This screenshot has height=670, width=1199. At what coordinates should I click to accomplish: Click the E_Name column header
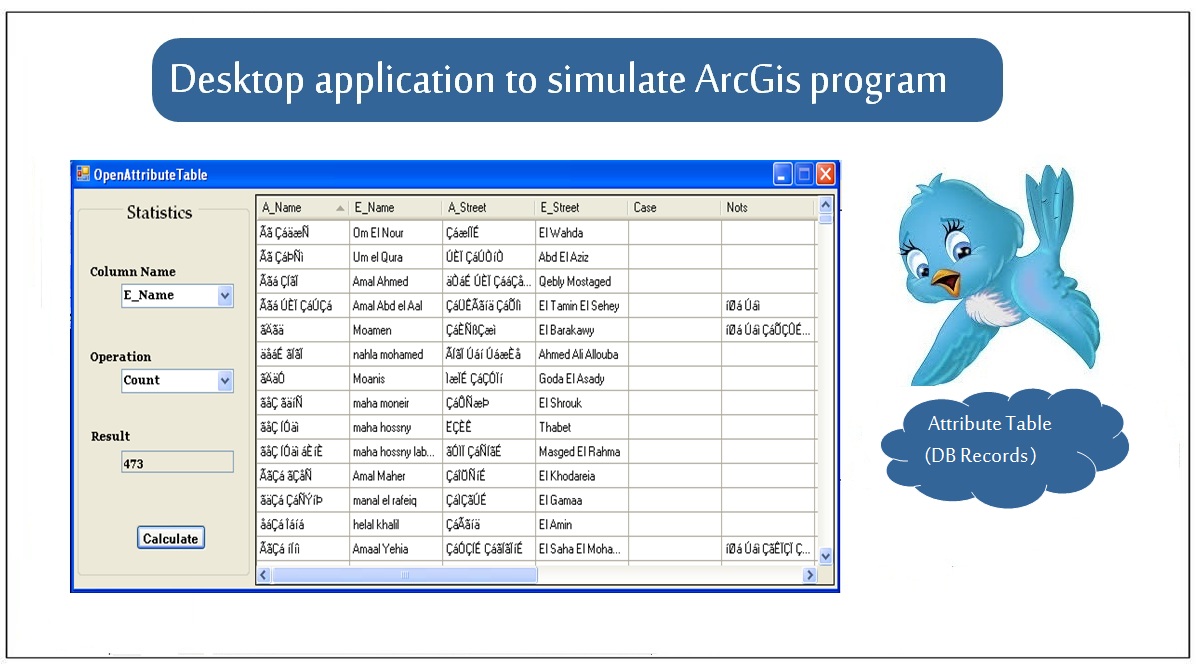[x=394, y=208]
